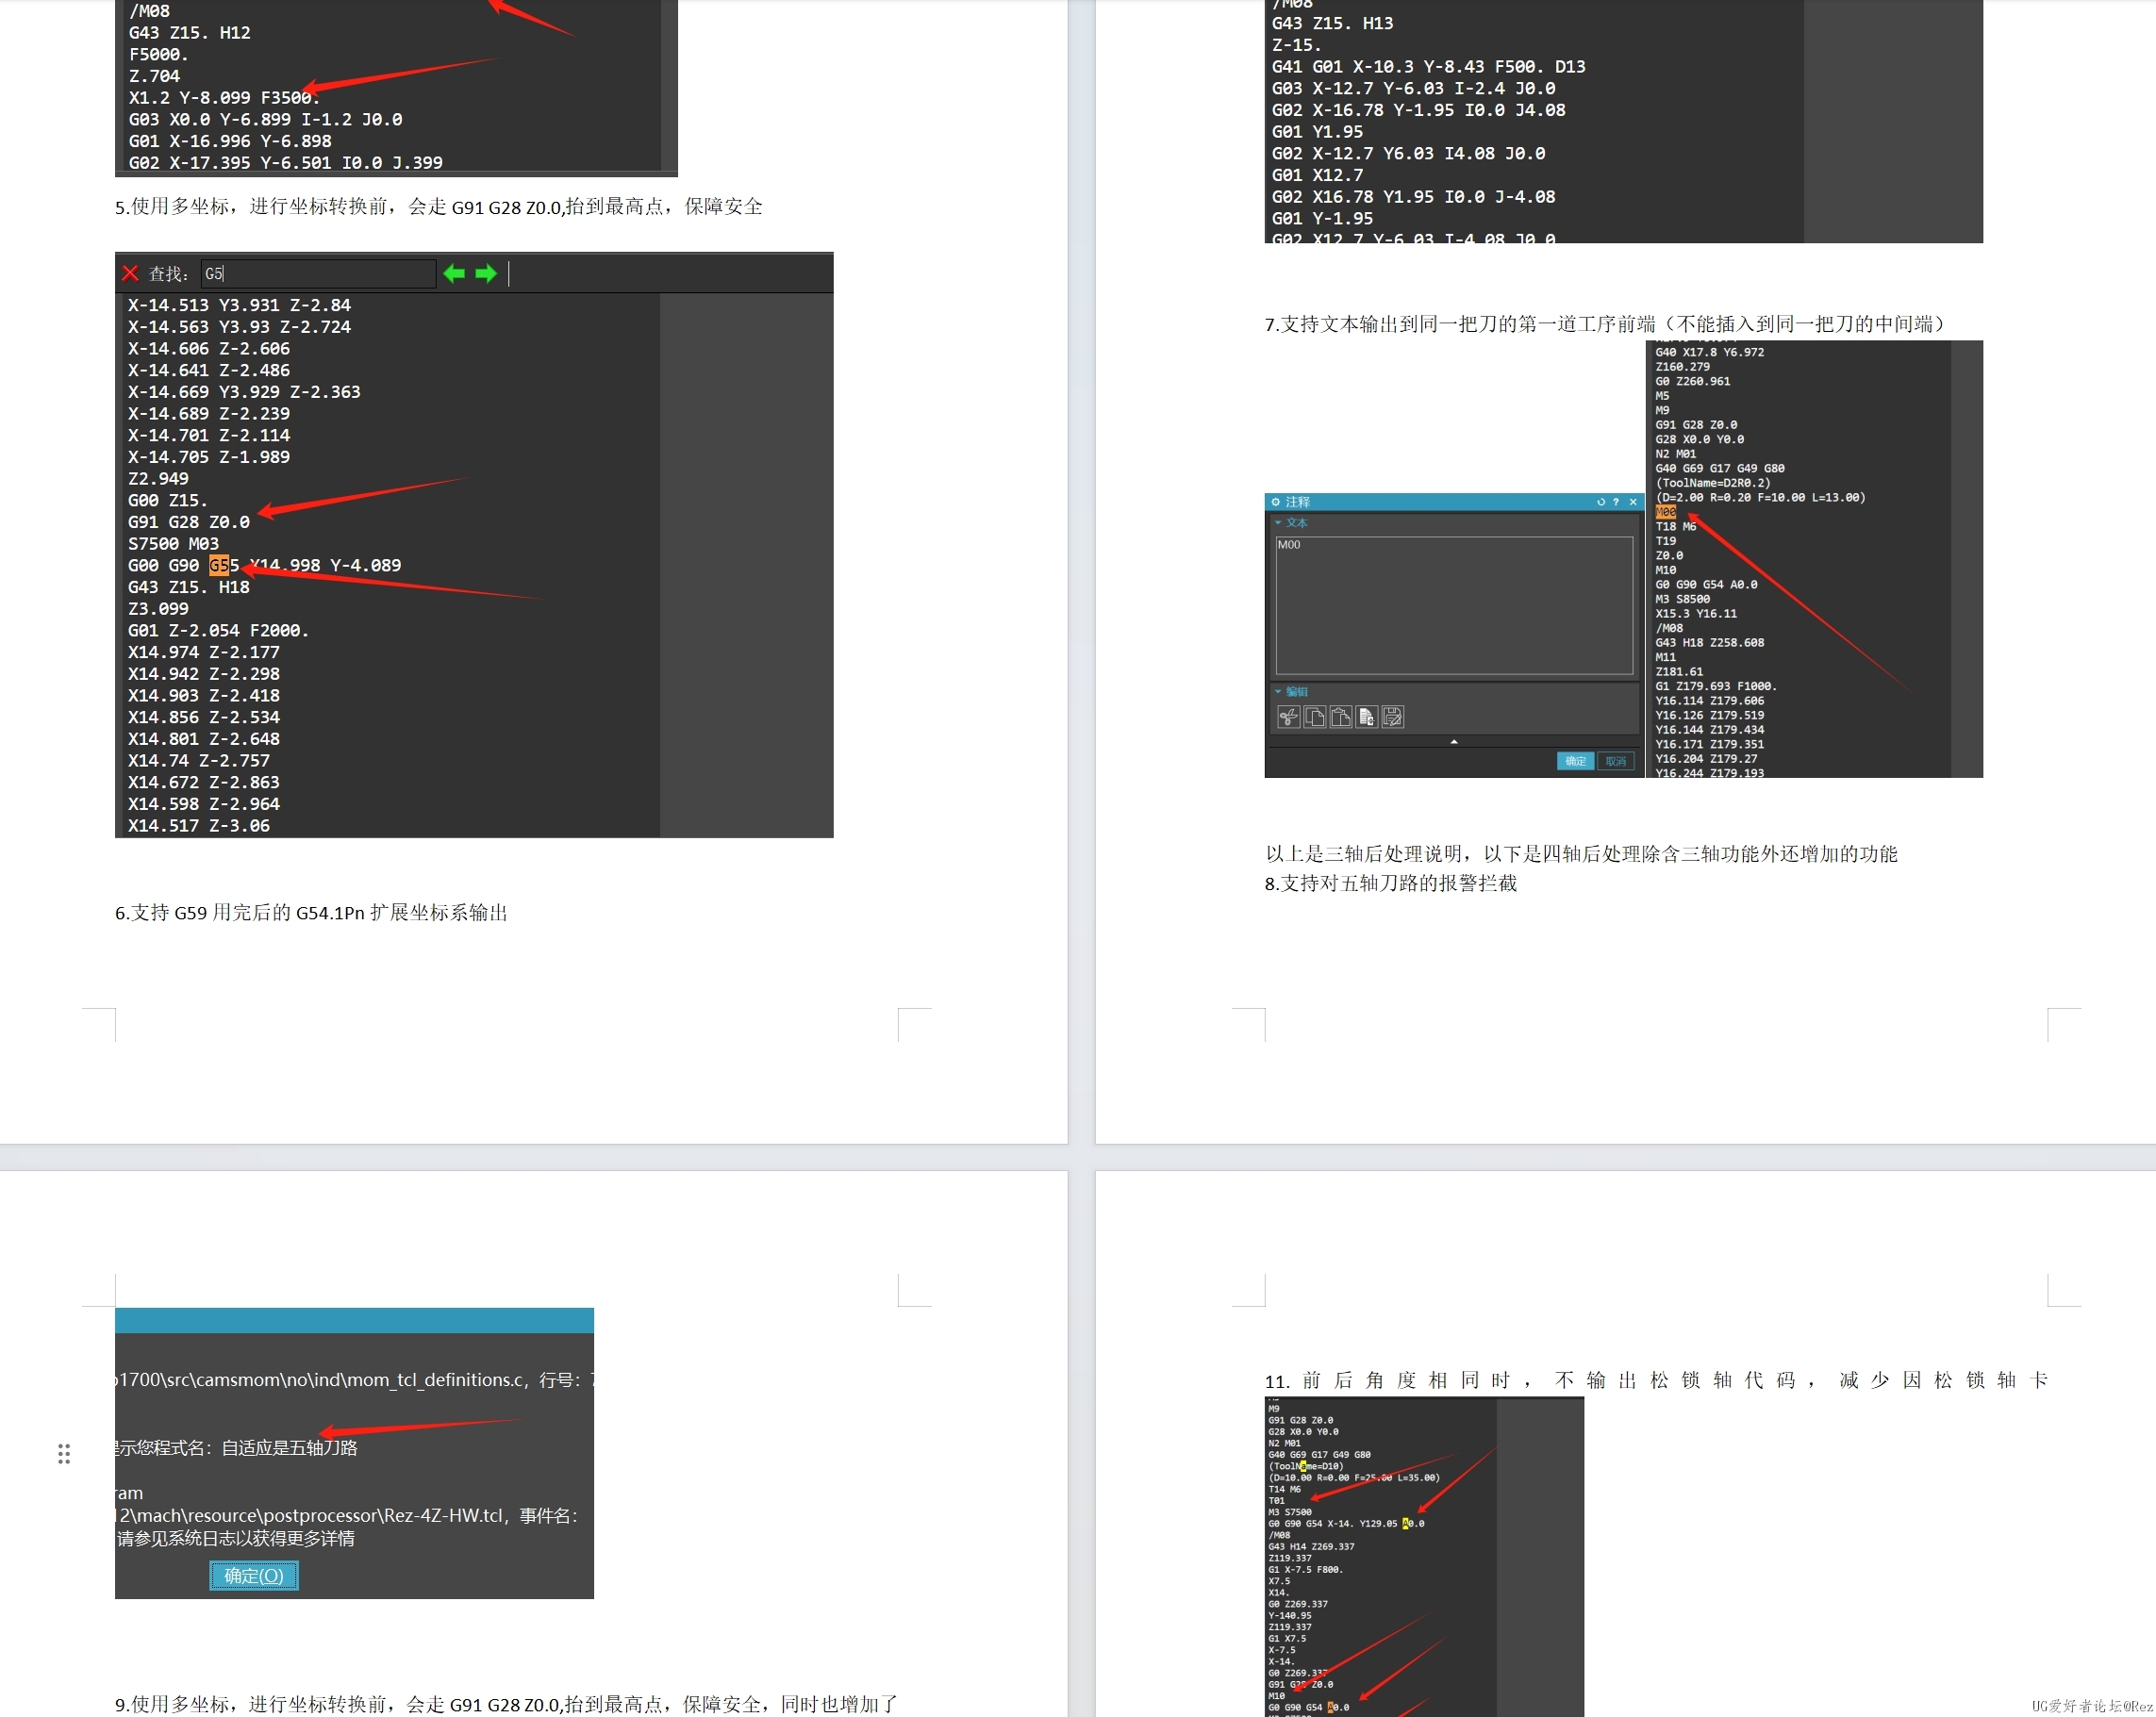Click the line 'G91 G28 Z0.0' in find window
2156x1717 pixels.
click(189, 522)
